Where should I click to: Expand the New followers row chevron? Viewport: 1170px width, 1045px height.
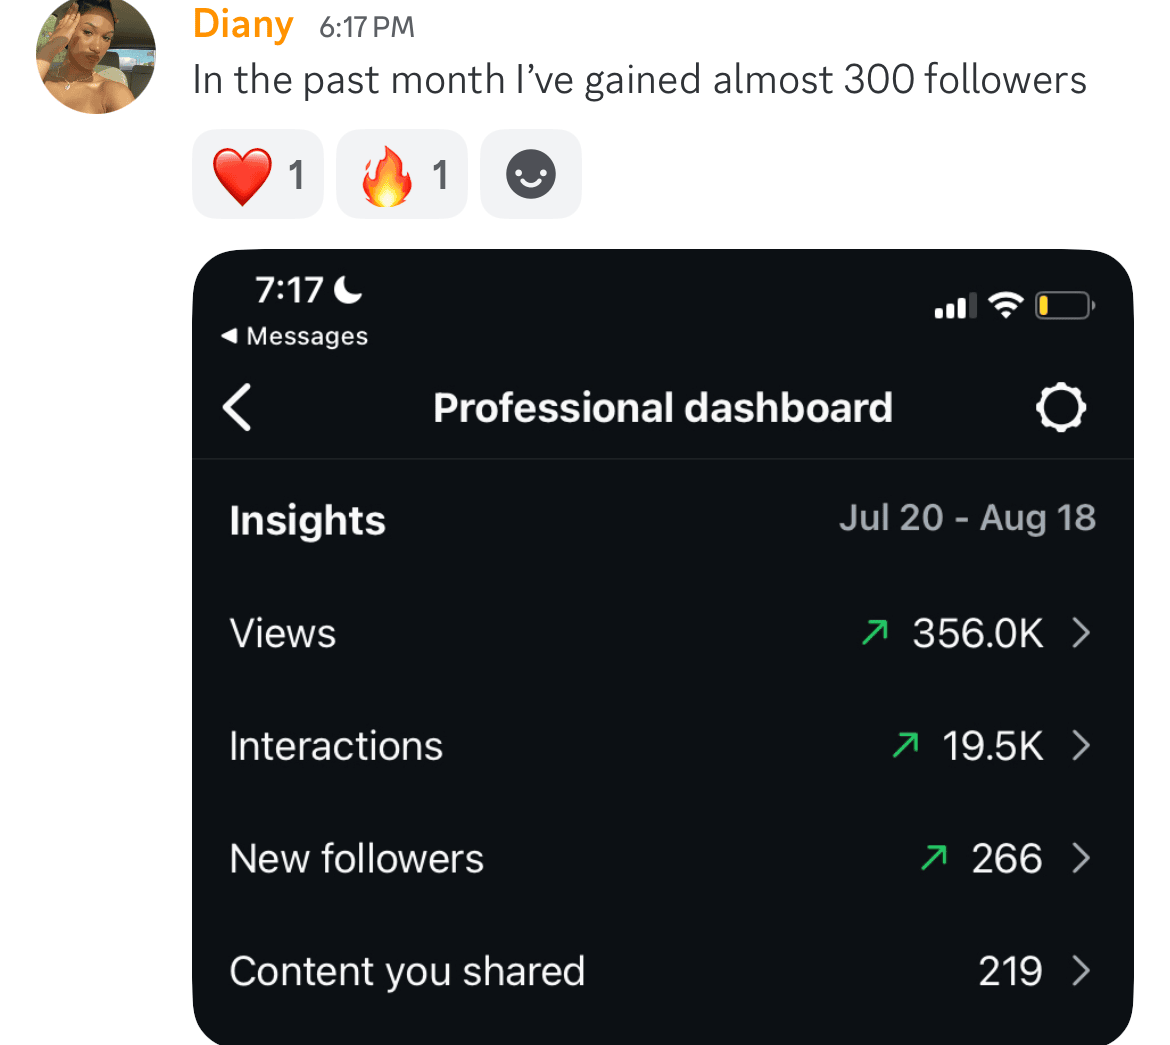(x=1081, y=859)
